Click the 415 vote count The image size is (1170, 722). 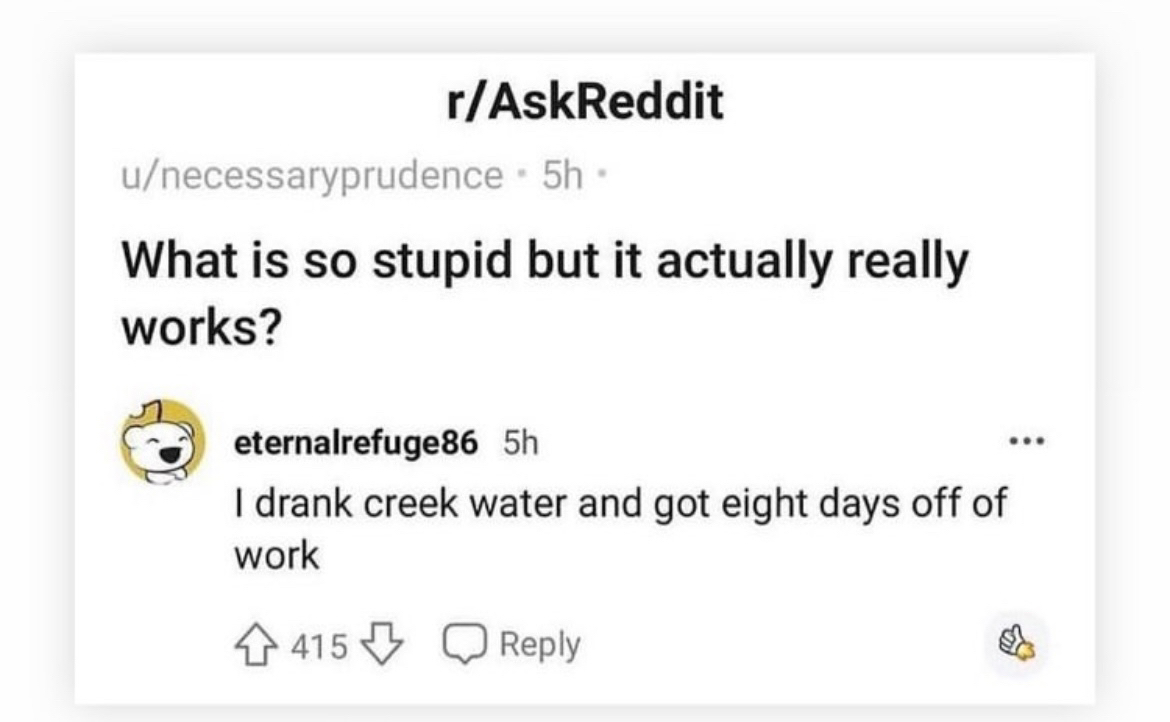319,646
